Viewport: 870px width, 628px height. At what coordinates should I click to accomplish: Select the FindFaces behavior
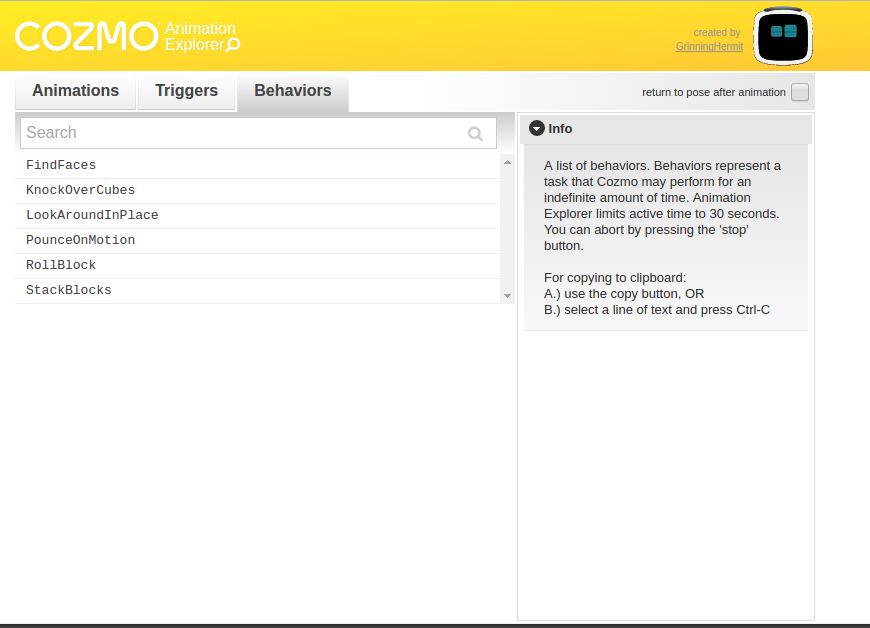coord(61,165)
